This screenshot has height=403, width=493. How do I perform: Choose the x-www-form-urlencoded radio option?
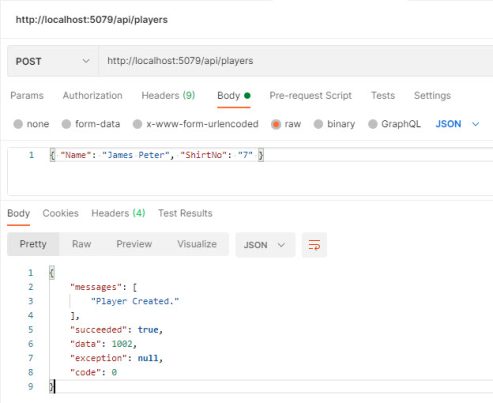137,124
